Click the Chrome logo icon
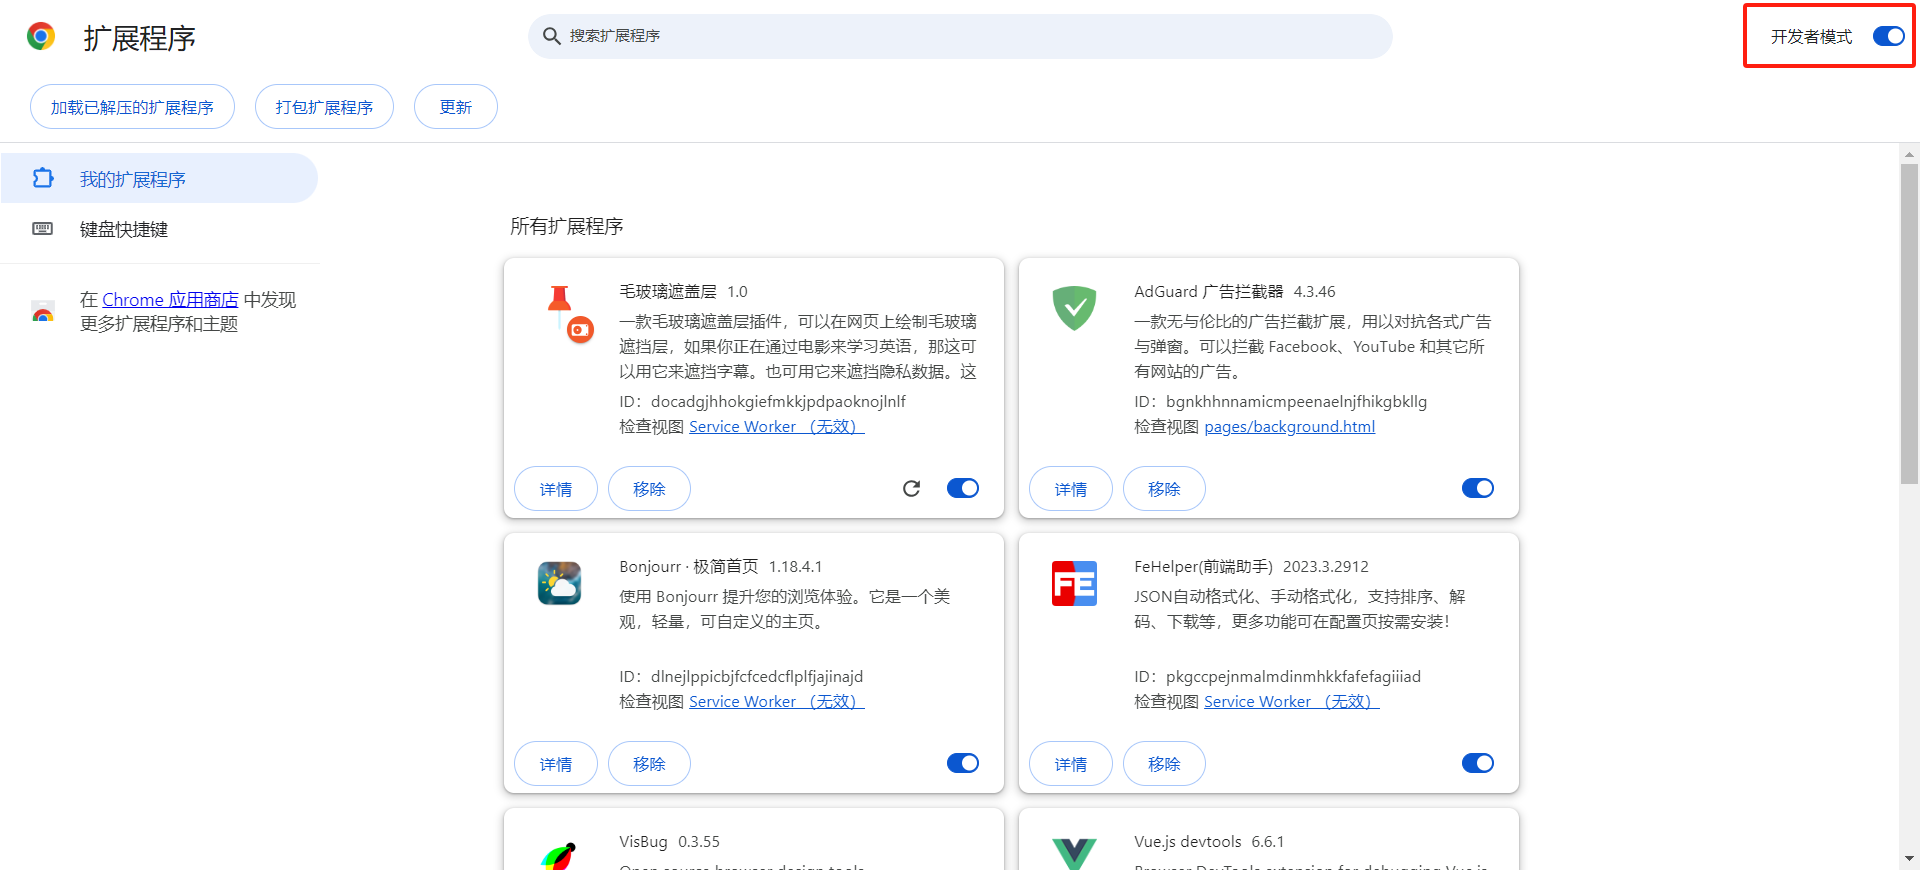Screen dimensions: 1920x870 pyautogui.click(x=41, y=37)
